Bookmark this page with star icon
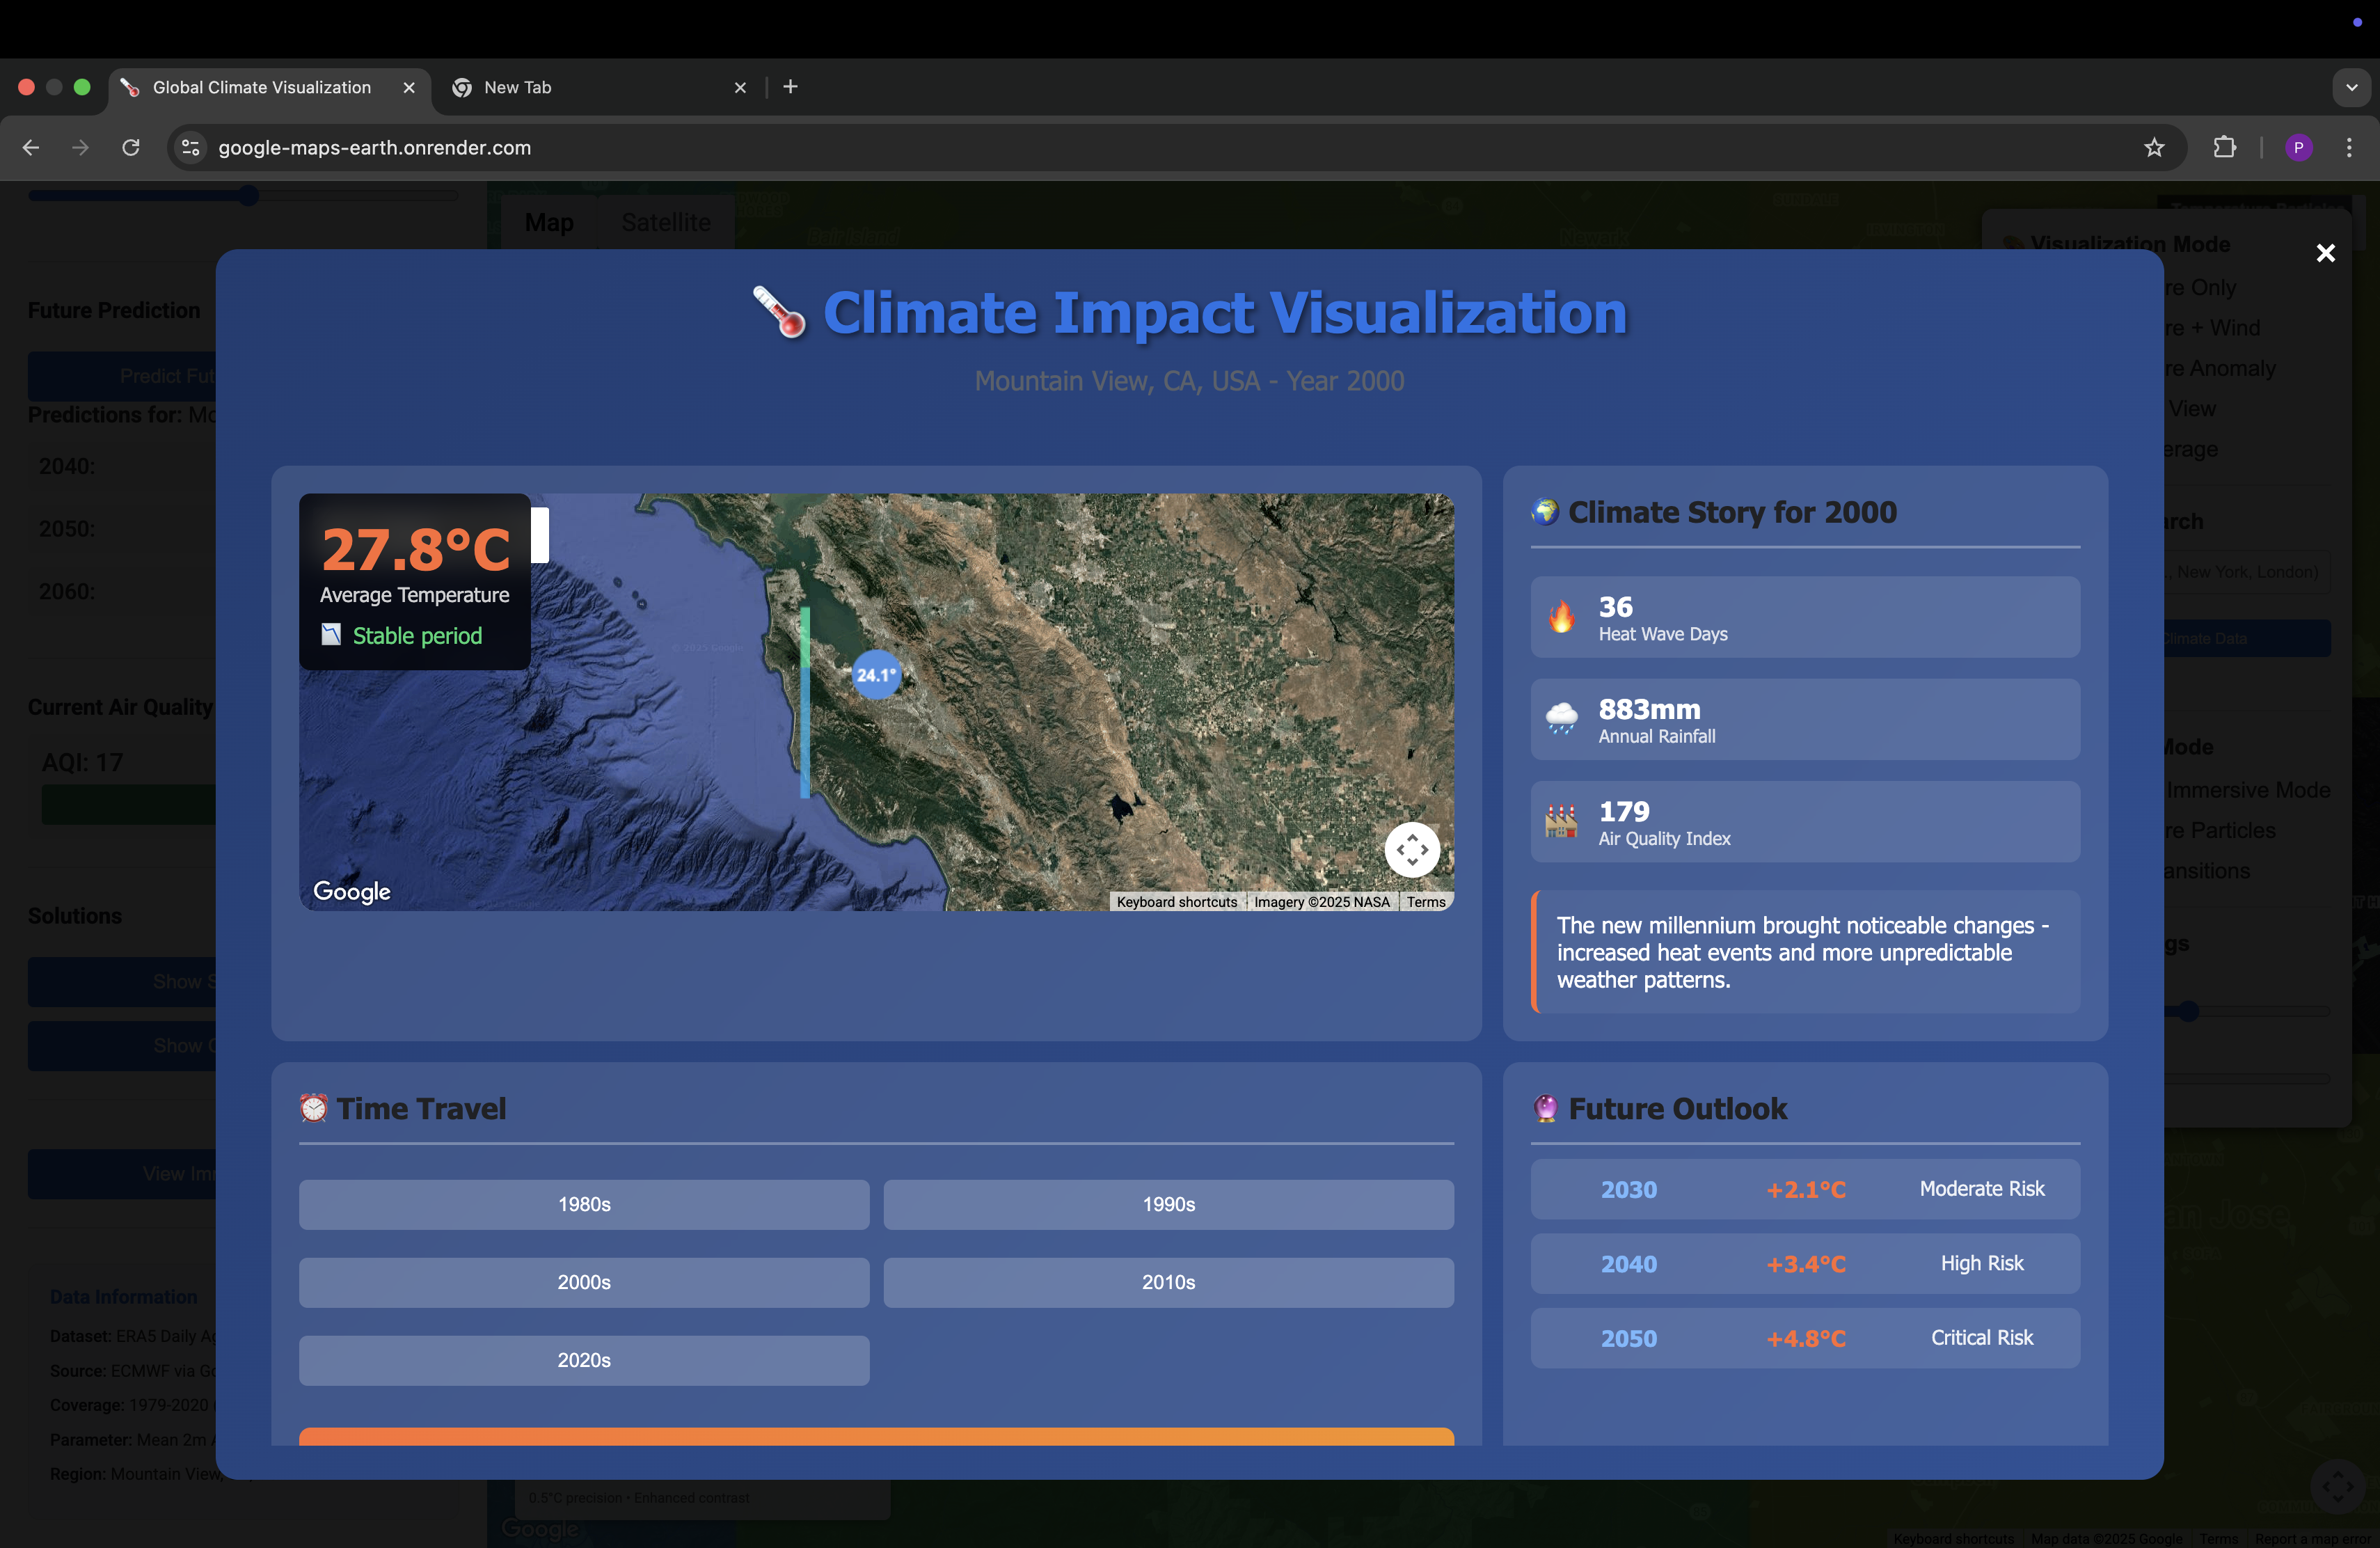This screenshot has height=1548, width=2380. click(x=2154, y=148)
